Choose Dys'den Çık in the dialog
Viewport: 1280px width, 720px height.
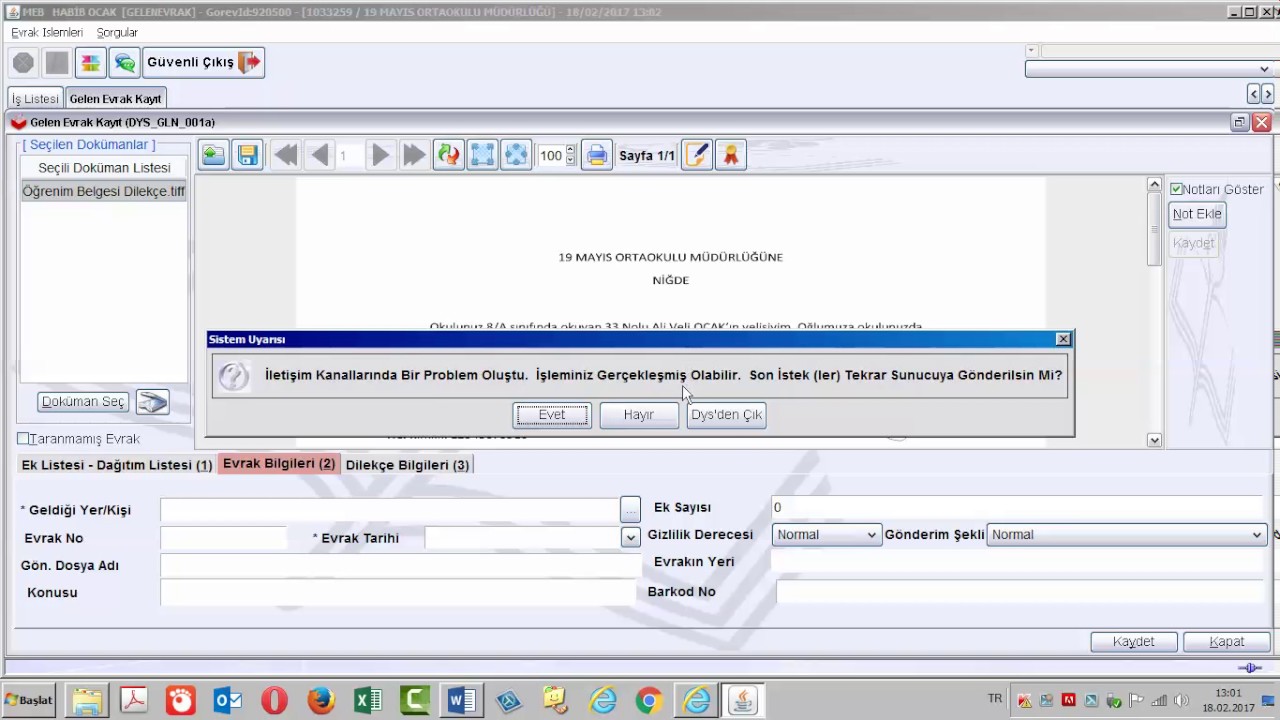726,415
